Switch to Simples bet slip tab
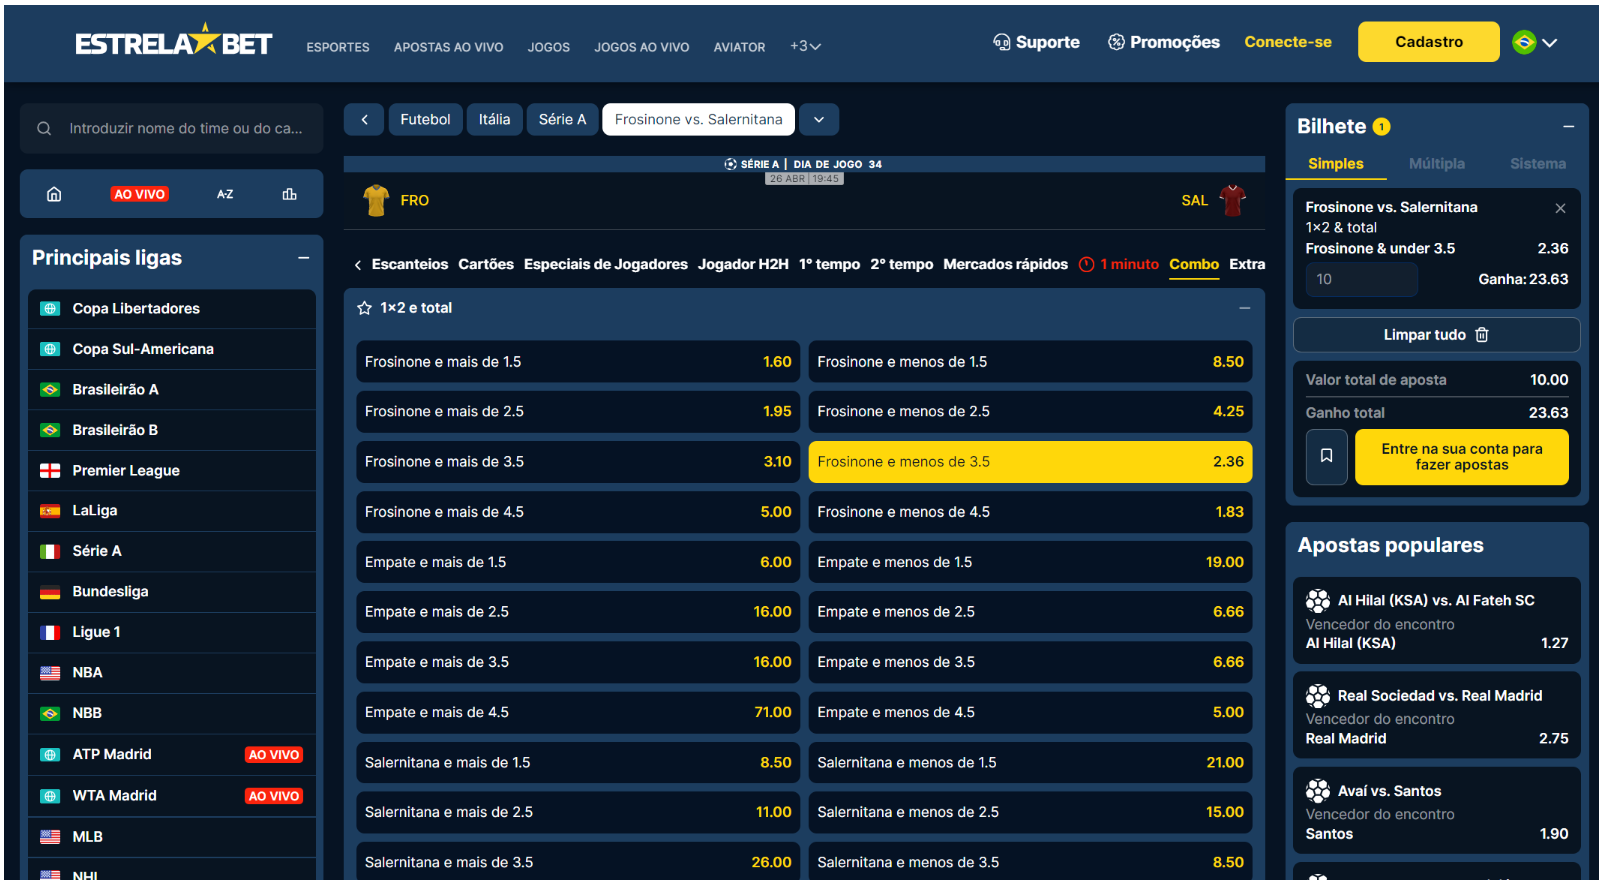Image resolution: width=1604 pixels, height=884 pixels. click(x=1336, y=164)
